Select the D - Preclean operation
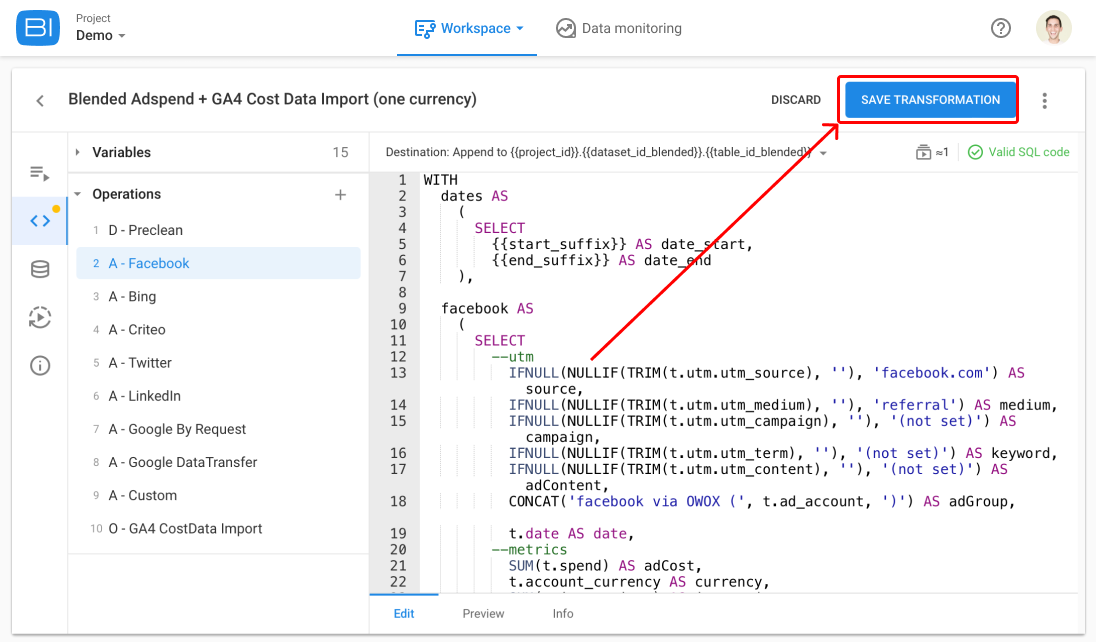This screenshot has width=1096, height=642. 218,230
